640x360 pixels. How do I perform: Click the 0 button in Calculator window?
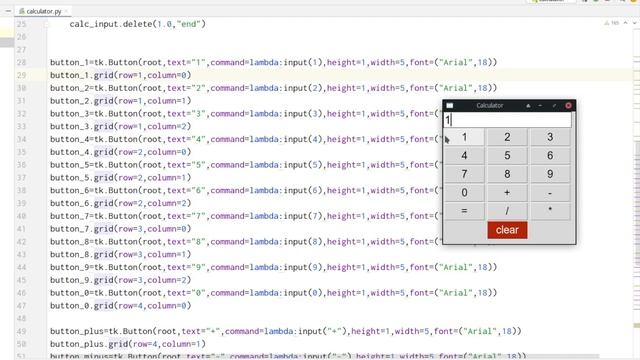pos(464,193)
